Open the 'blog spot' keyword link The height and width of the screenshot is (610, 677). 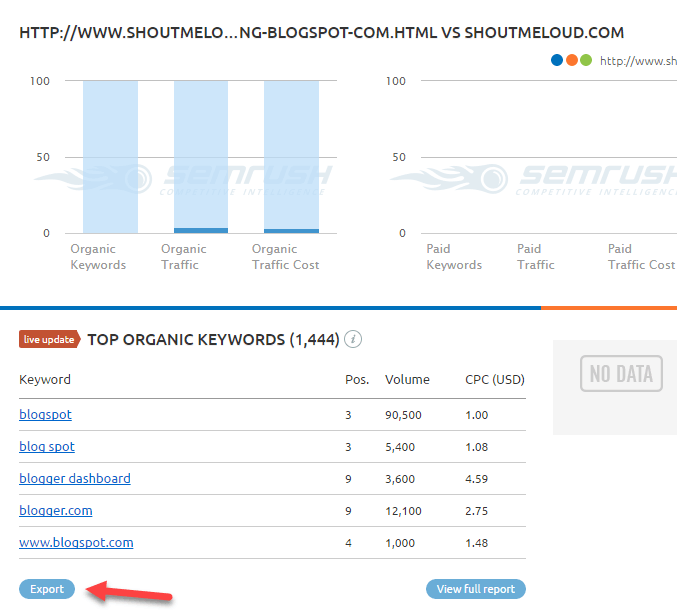47,446
